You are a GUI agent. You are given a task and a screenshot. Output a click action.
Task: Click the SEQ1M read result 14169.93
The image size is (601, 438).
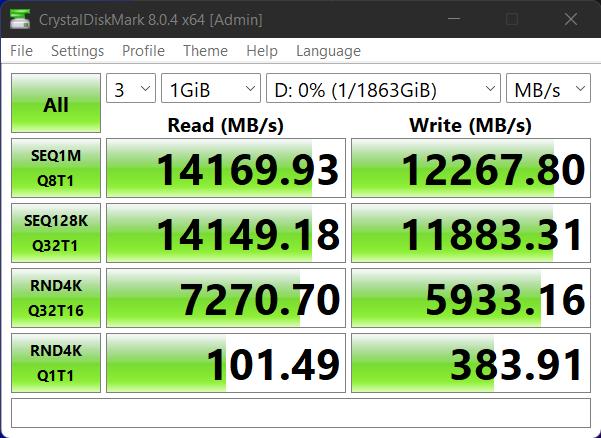point(226,169)
